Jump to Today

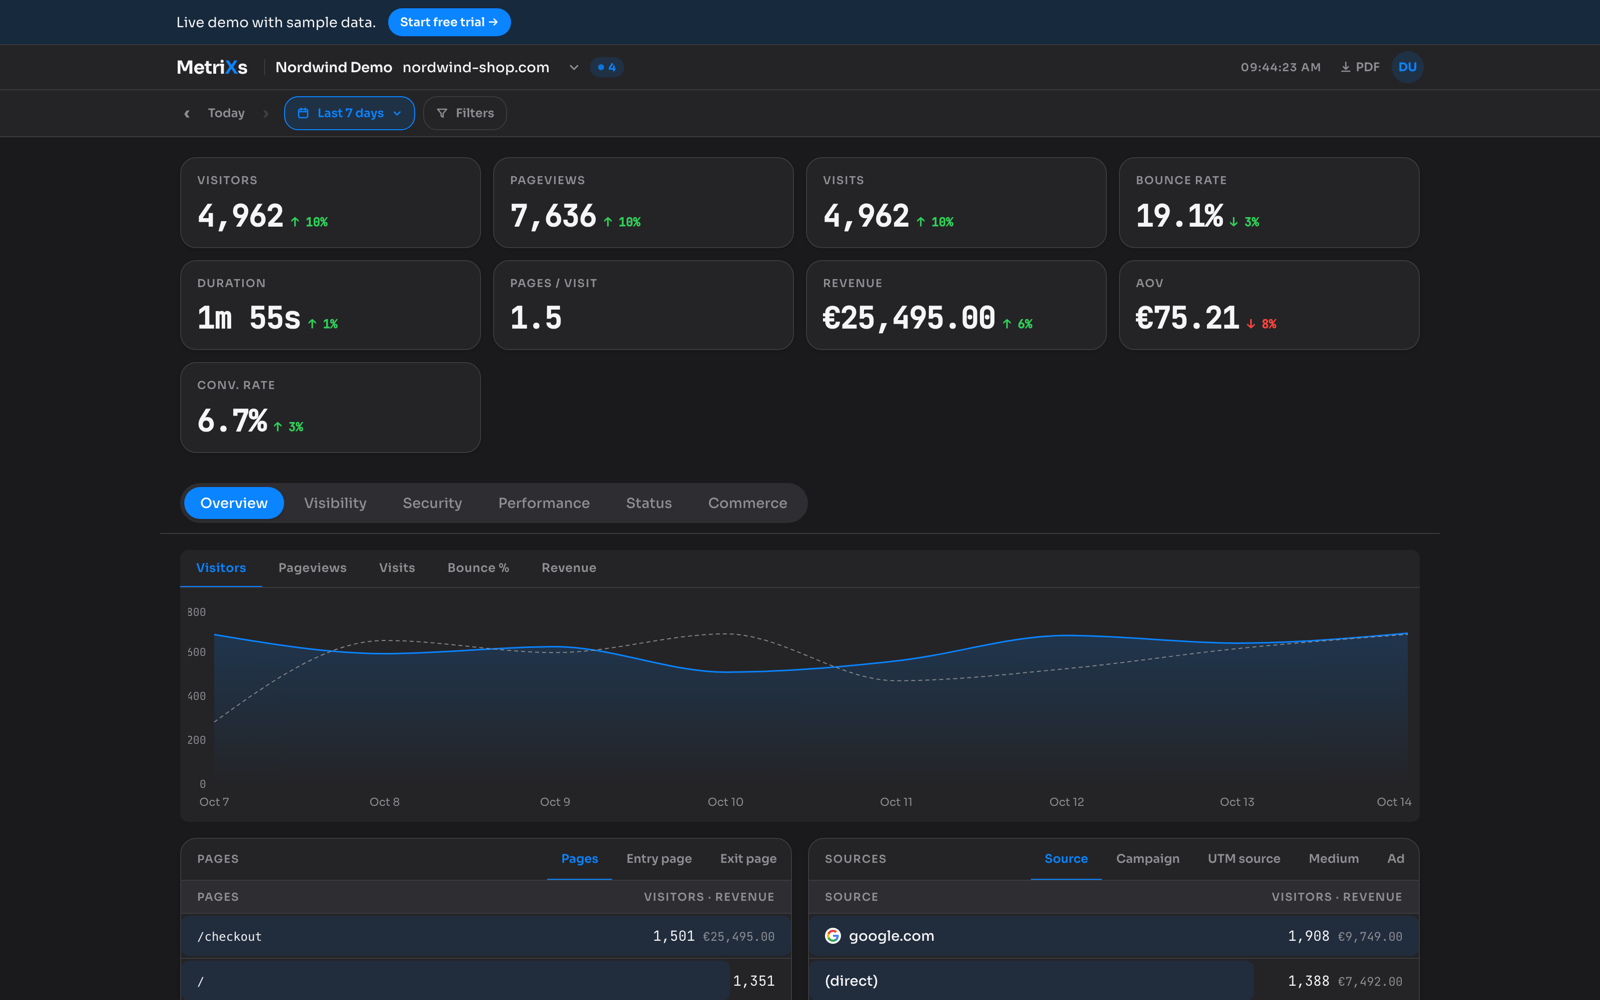(x=226, y=113)
